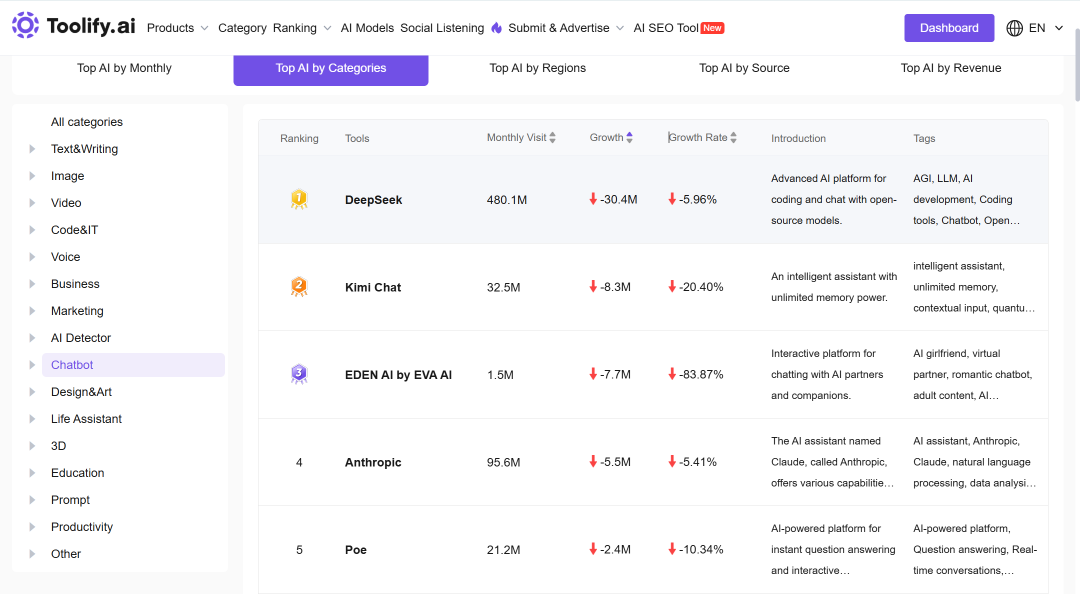The width and height of the screenshot is (1080, 594).
Task: Open Submit & Advertise dropdown
Action: 566,28
